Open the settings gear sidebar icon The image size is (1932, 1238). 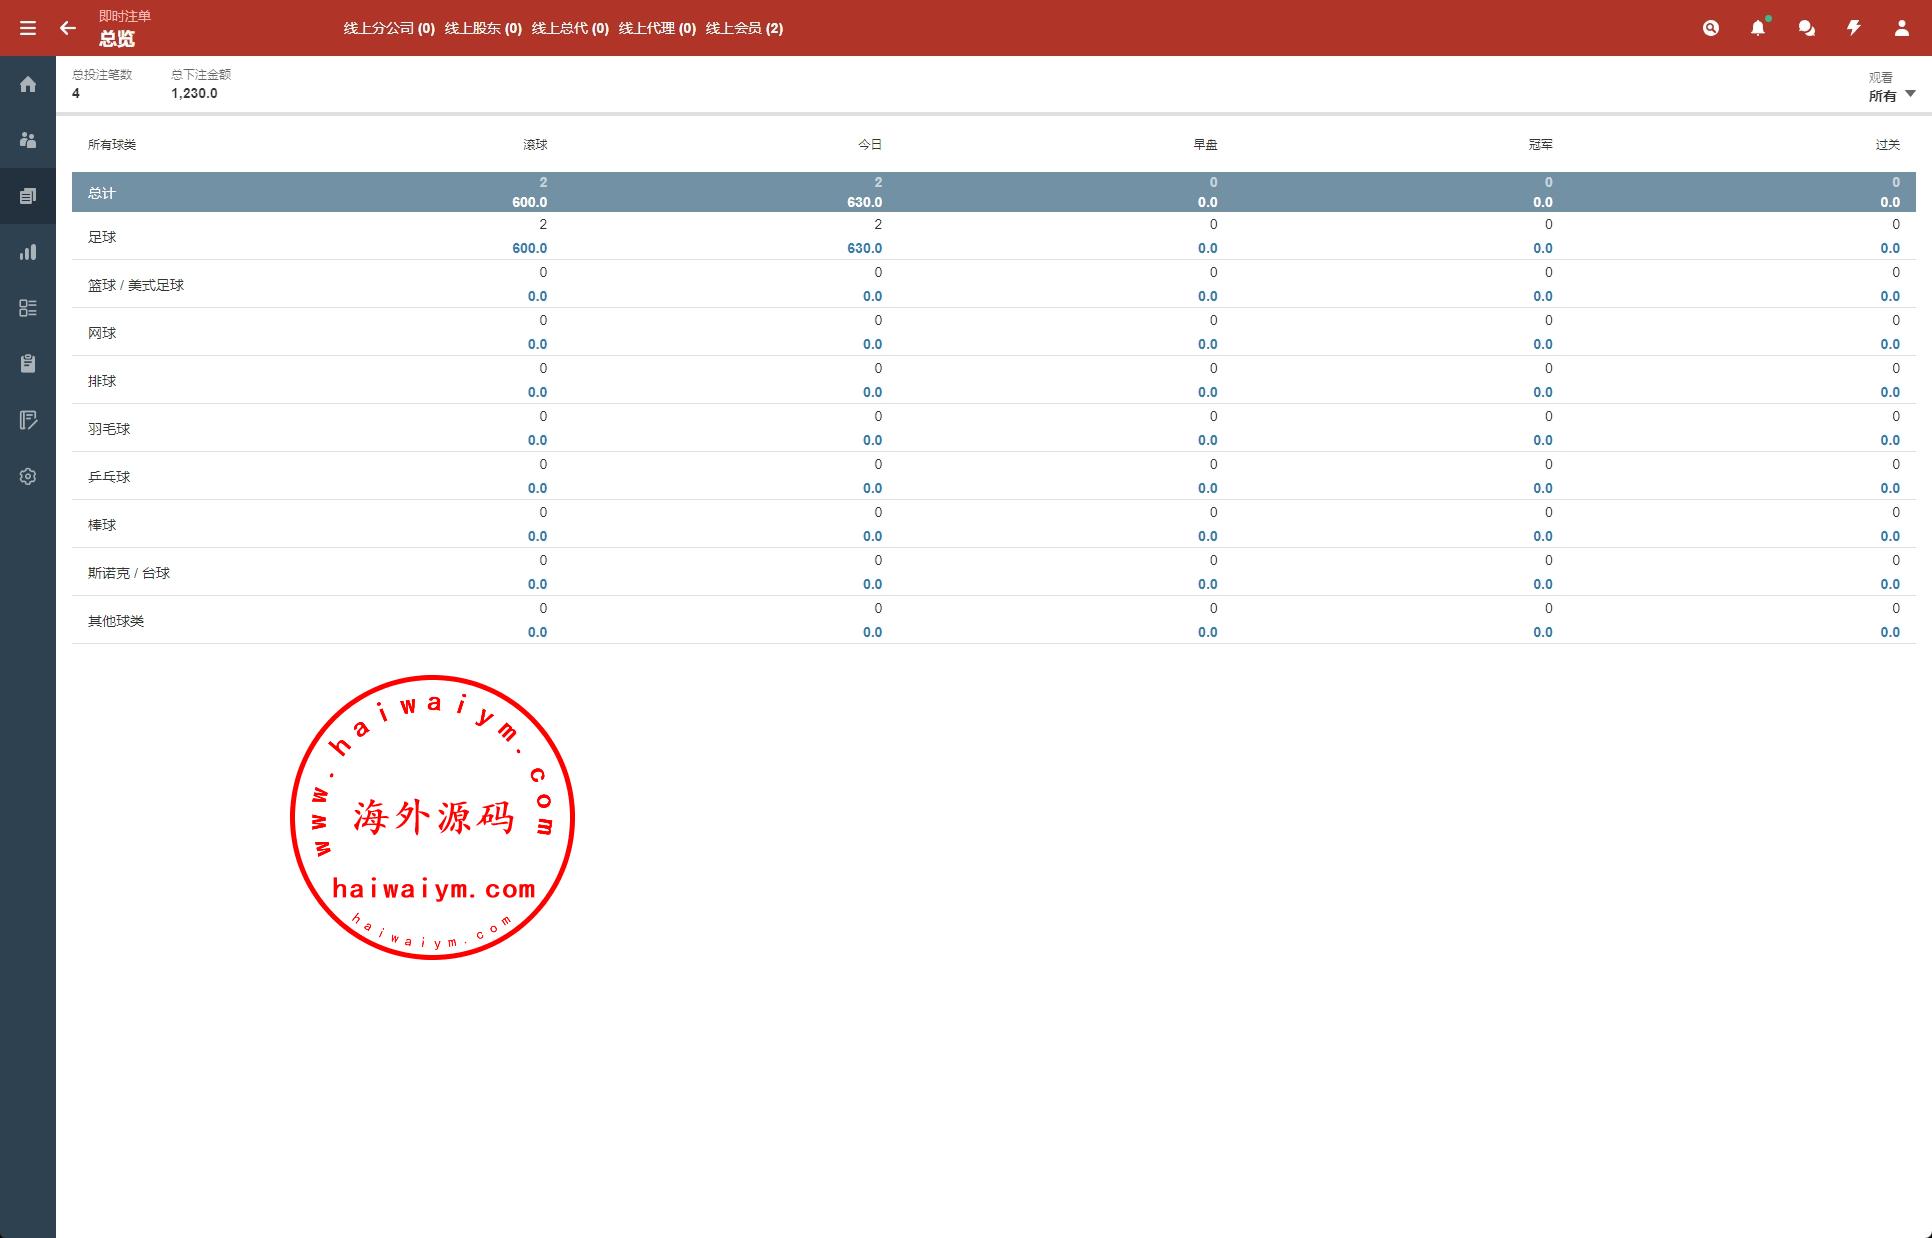[28, 476]
